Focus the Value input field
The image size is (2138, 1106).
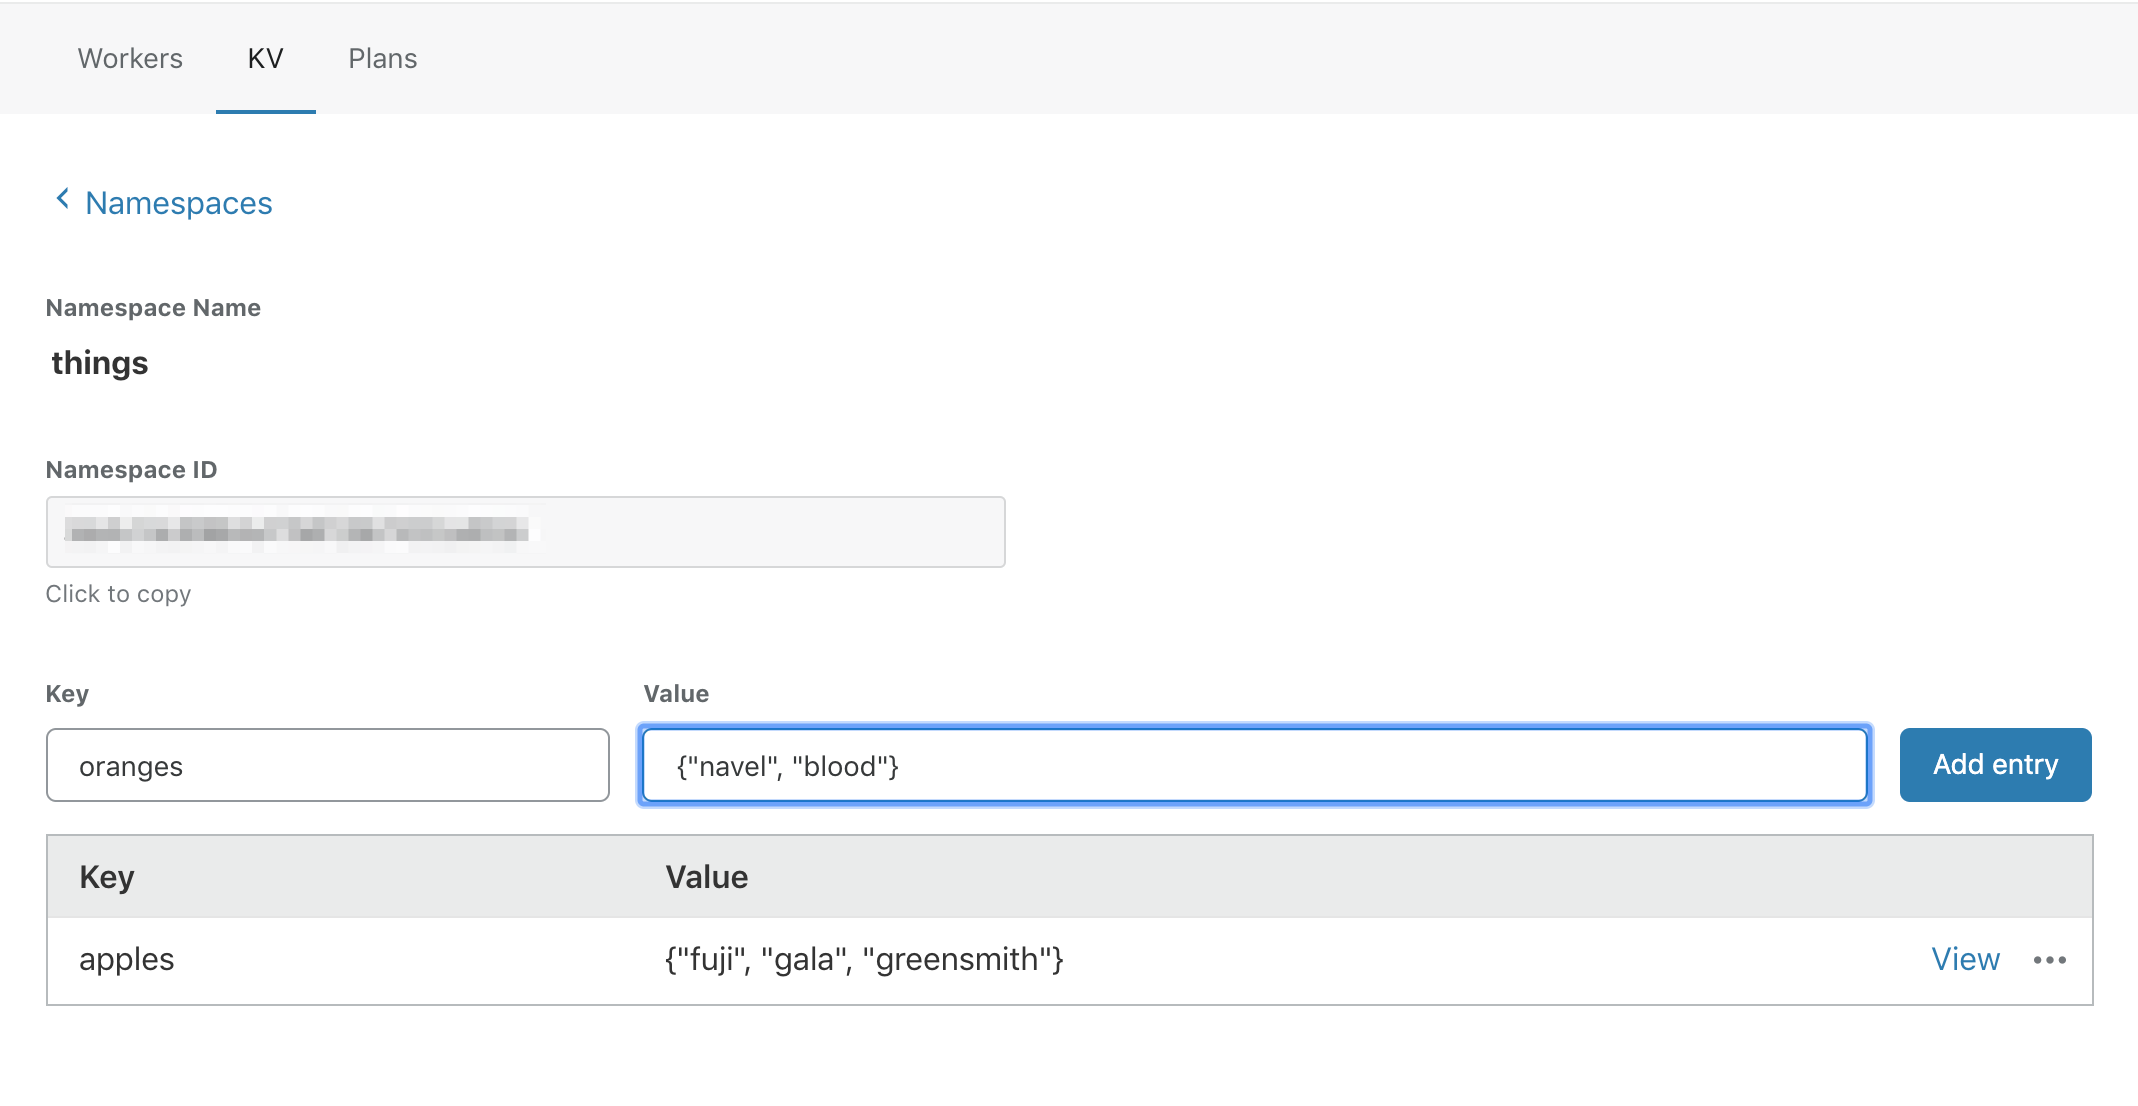click(1254, 766)
